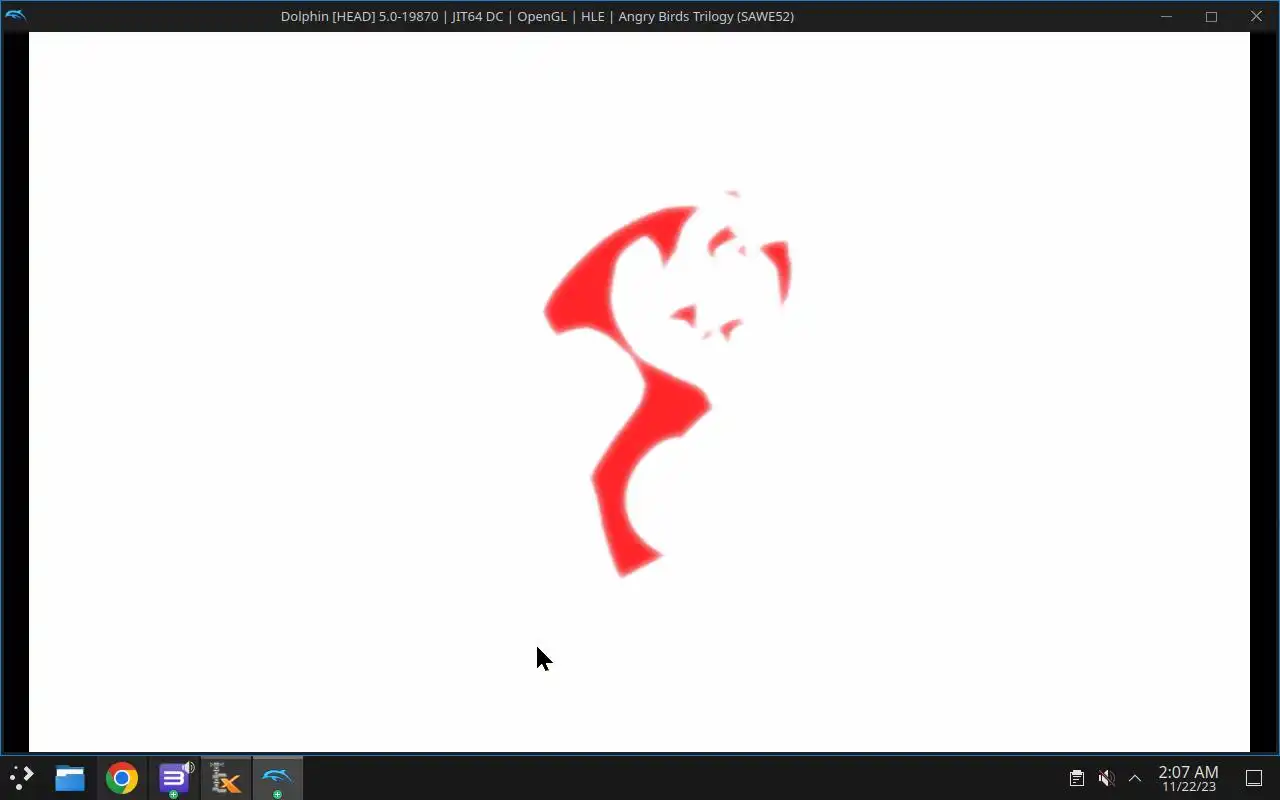Open the application launcher in the taskbar
The image size is (1280, 800).
pyautogui.click(x=22, y=778)
